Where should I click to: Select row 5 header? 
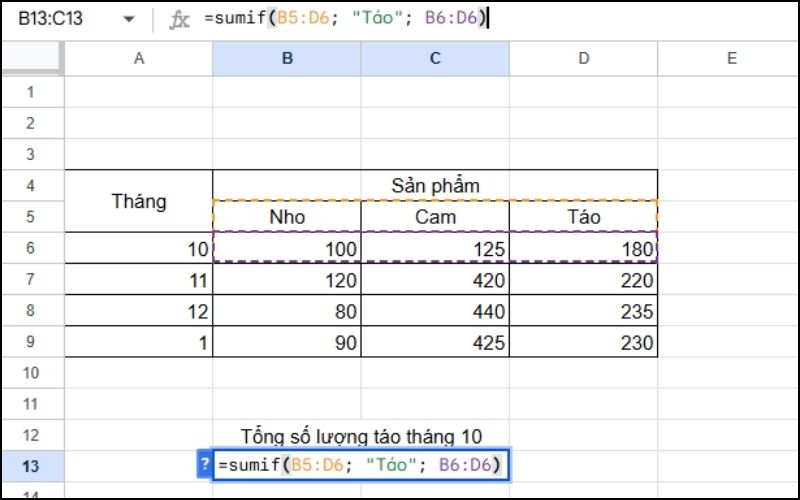(31, 216)
